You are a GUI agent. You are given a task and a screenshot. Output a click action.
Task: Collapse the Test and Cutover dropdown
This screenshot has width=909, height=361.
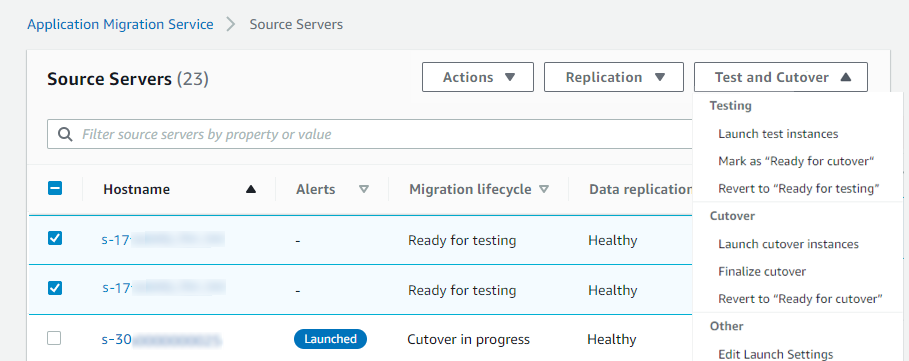tap(781, 77)
